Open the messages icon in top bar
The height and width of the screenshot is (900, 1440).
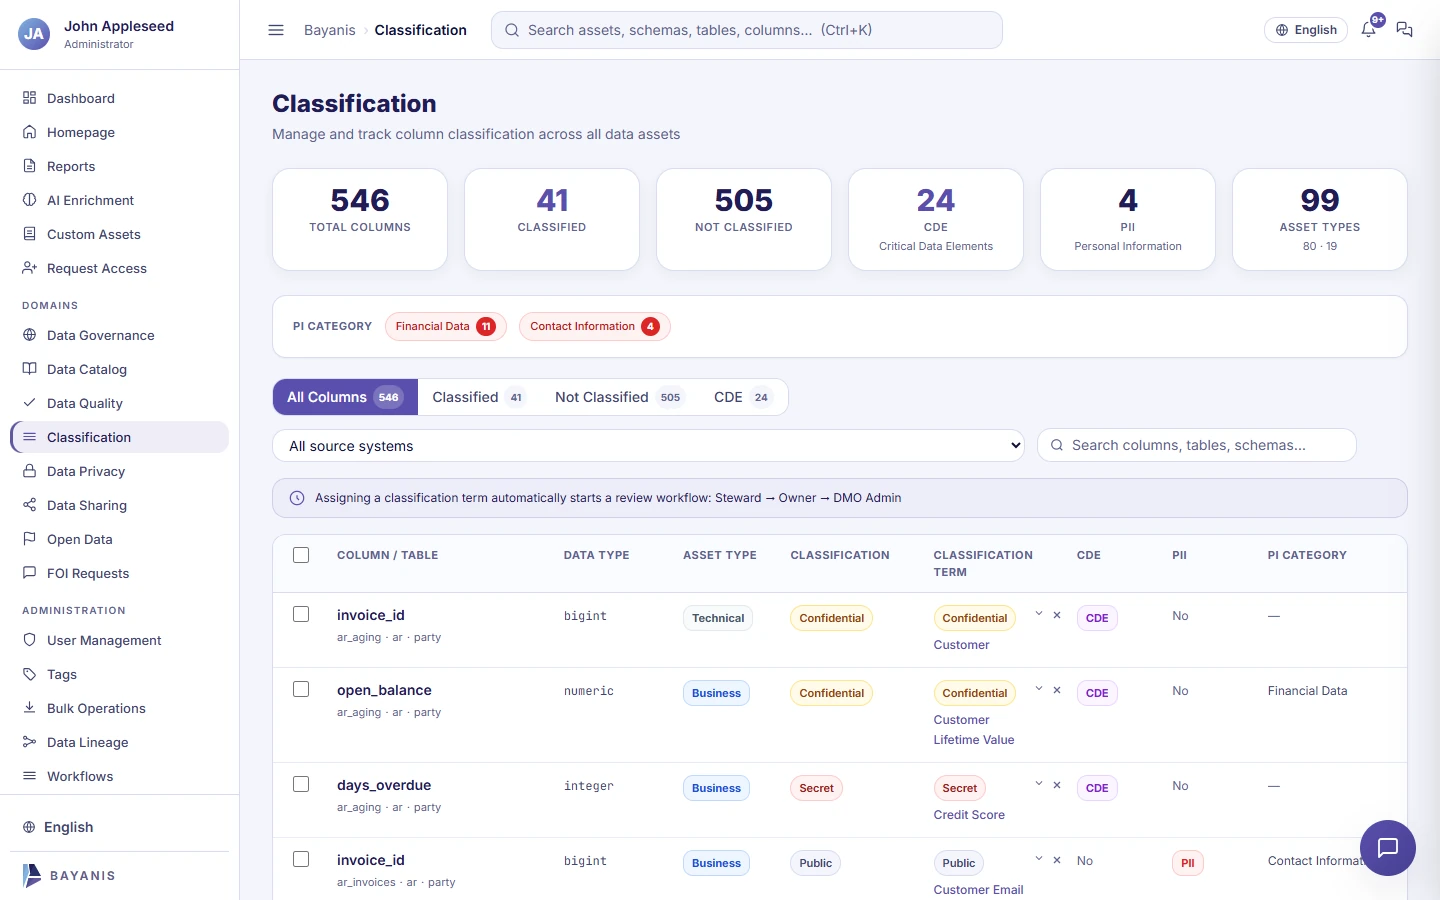point(1404,30)
